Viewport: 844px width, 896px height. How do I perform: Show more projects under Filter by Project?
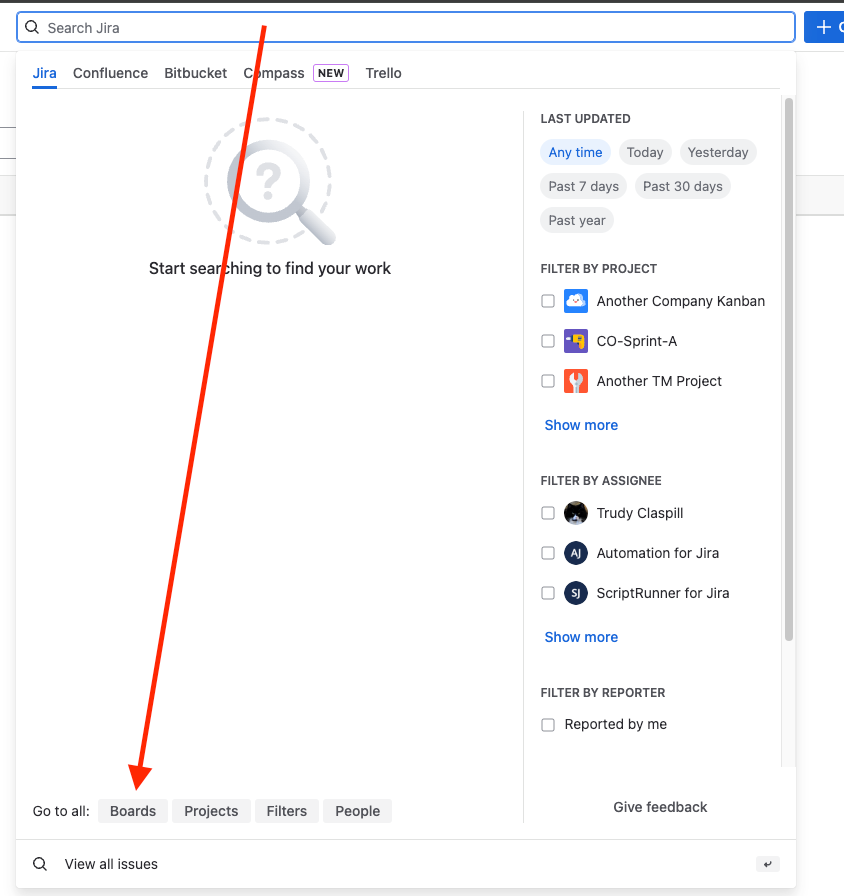[581, 425]
